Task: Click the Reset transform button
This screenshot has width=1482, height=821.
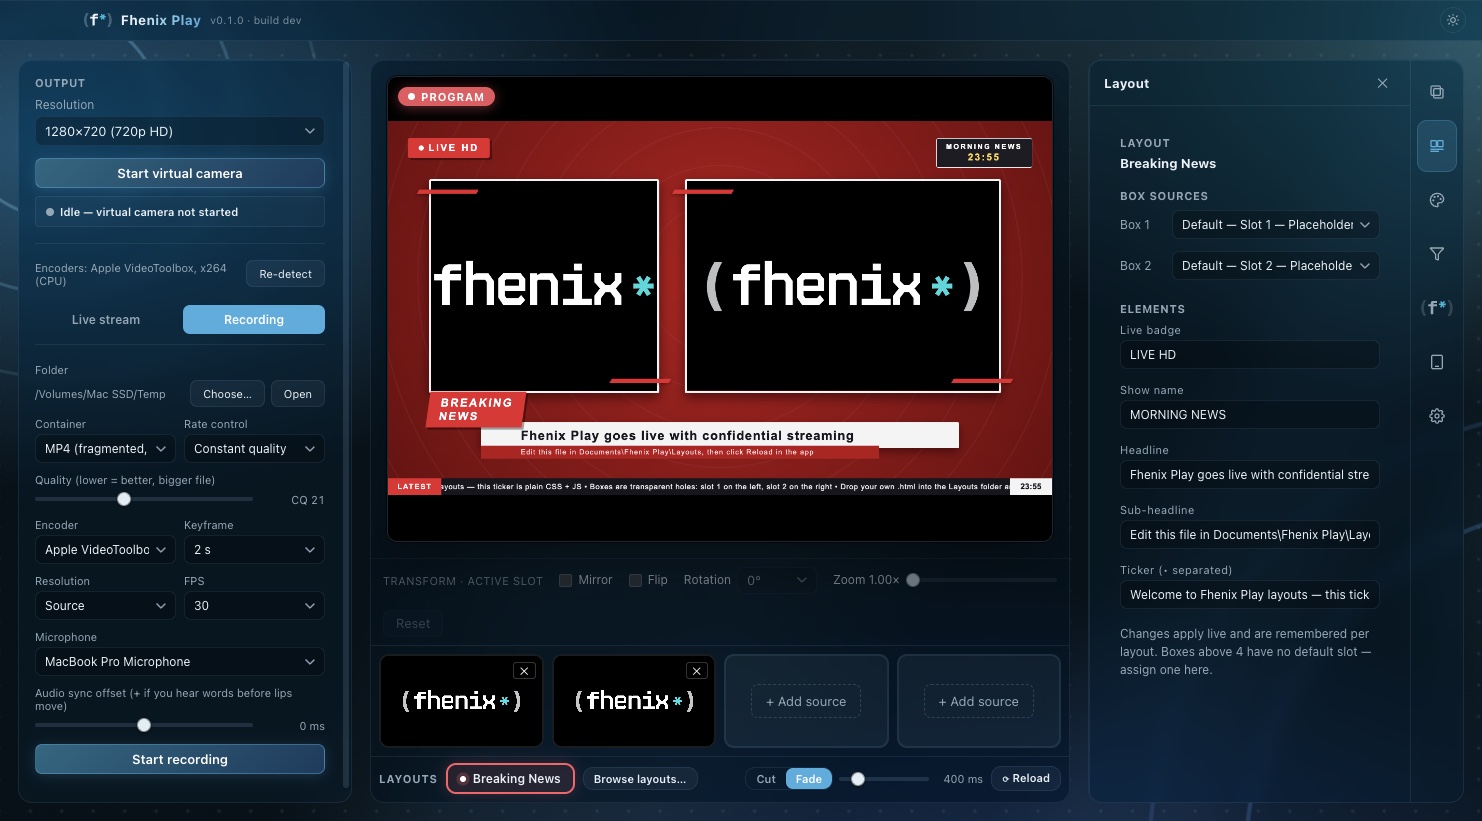Action: pos(413,624)
